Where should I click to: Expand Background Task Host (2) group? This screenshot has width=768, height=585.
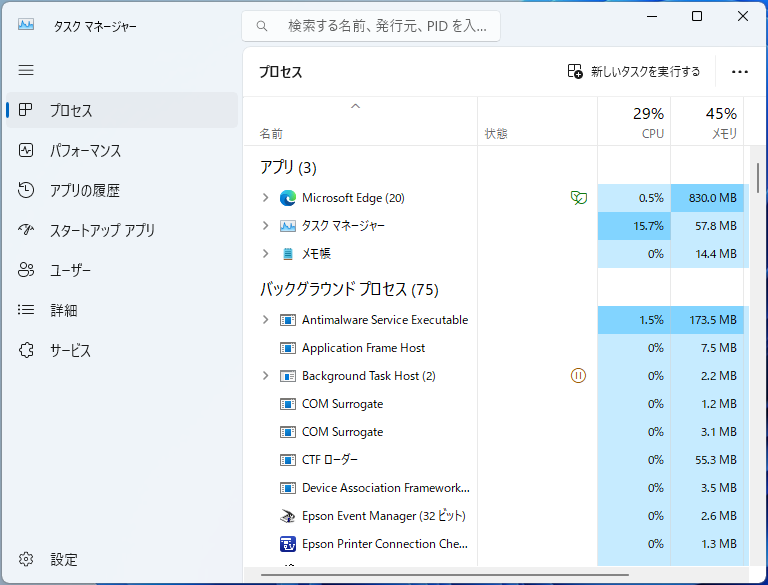[265, 376]
